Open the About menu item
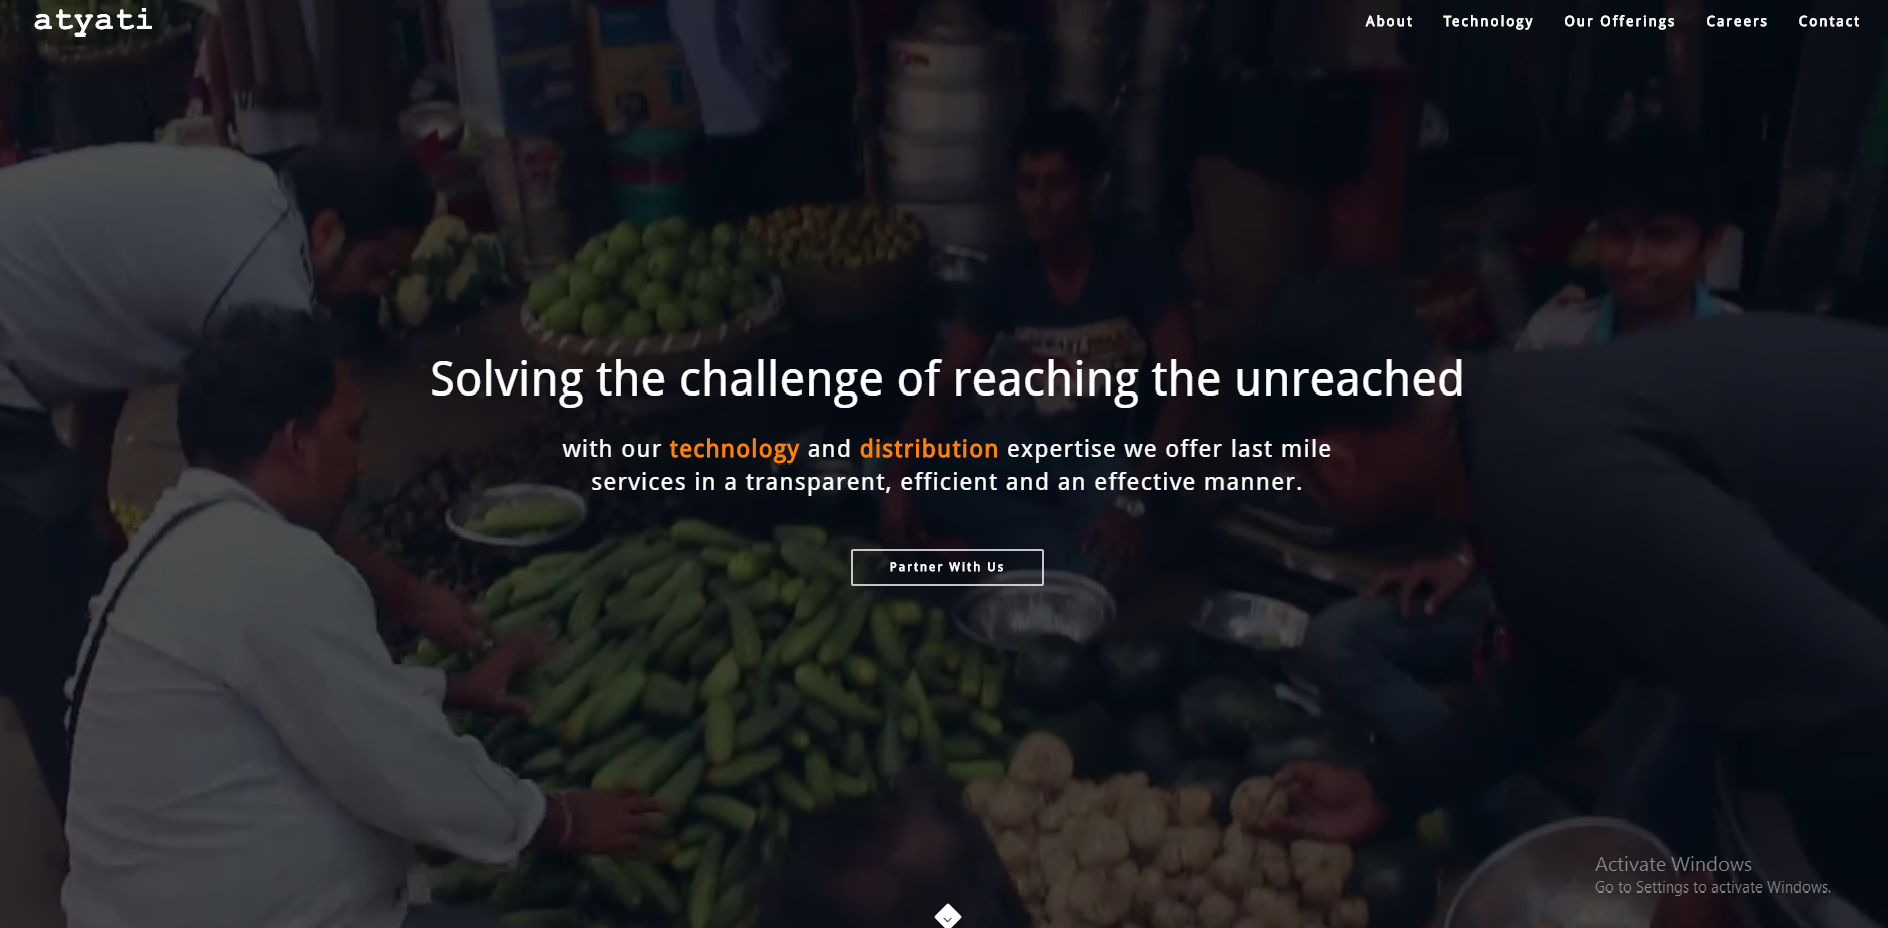The image size is (1888, 928). [1389, 21]
